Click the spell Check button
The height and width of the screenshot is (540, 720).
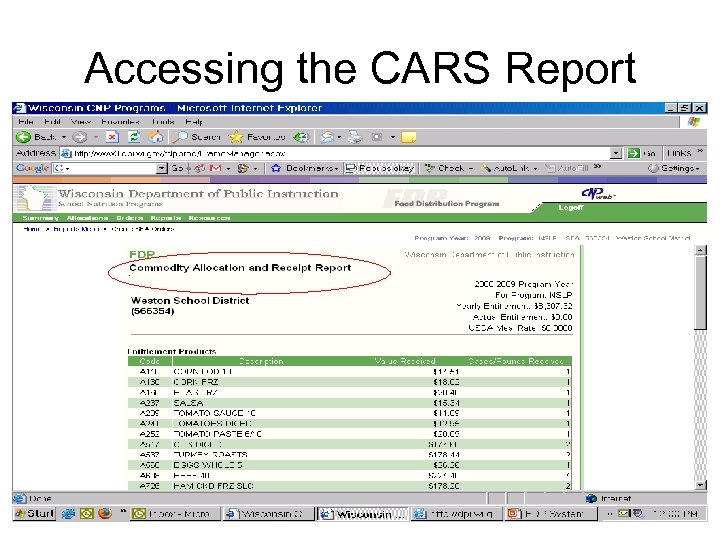tap(445, 169)
